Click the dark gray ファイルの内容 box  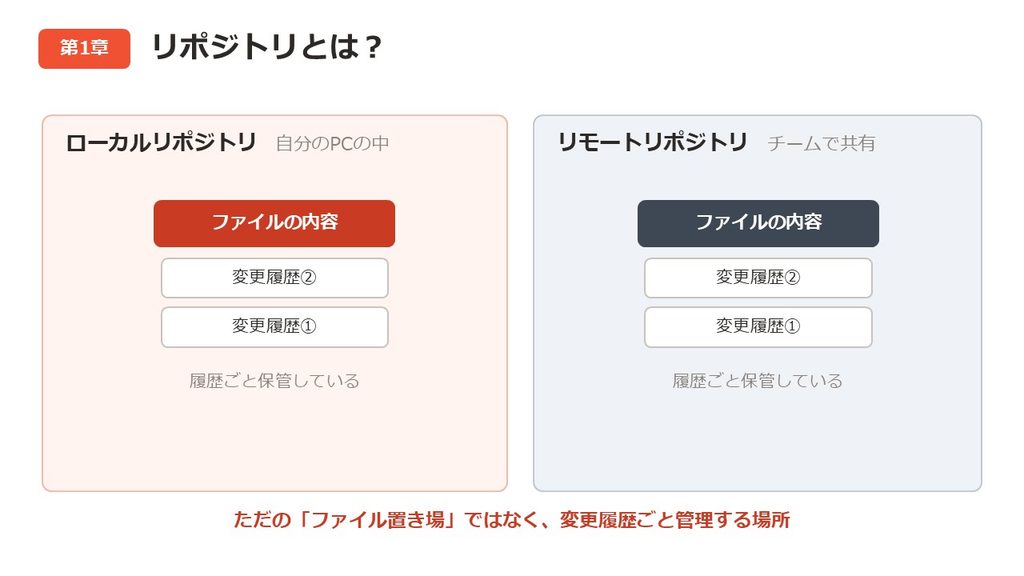(x=758, y=223)
